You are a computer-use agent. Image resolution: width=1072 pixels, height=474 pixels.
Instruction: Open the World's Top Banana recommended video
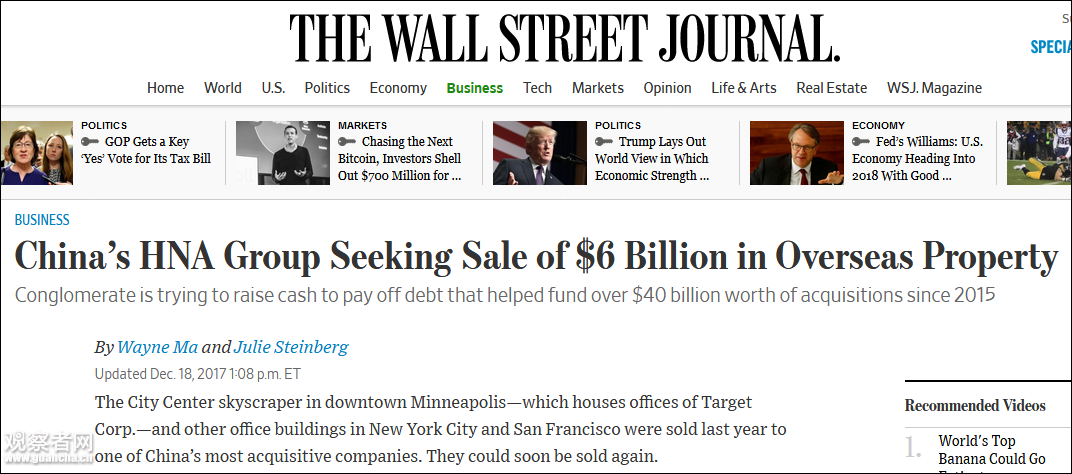[x=976, y=450]
